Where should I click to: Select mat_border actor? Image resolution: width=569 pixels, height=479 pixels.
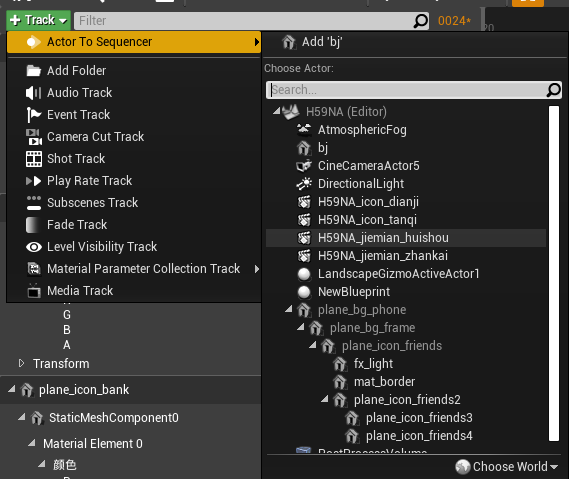(406, 382)
